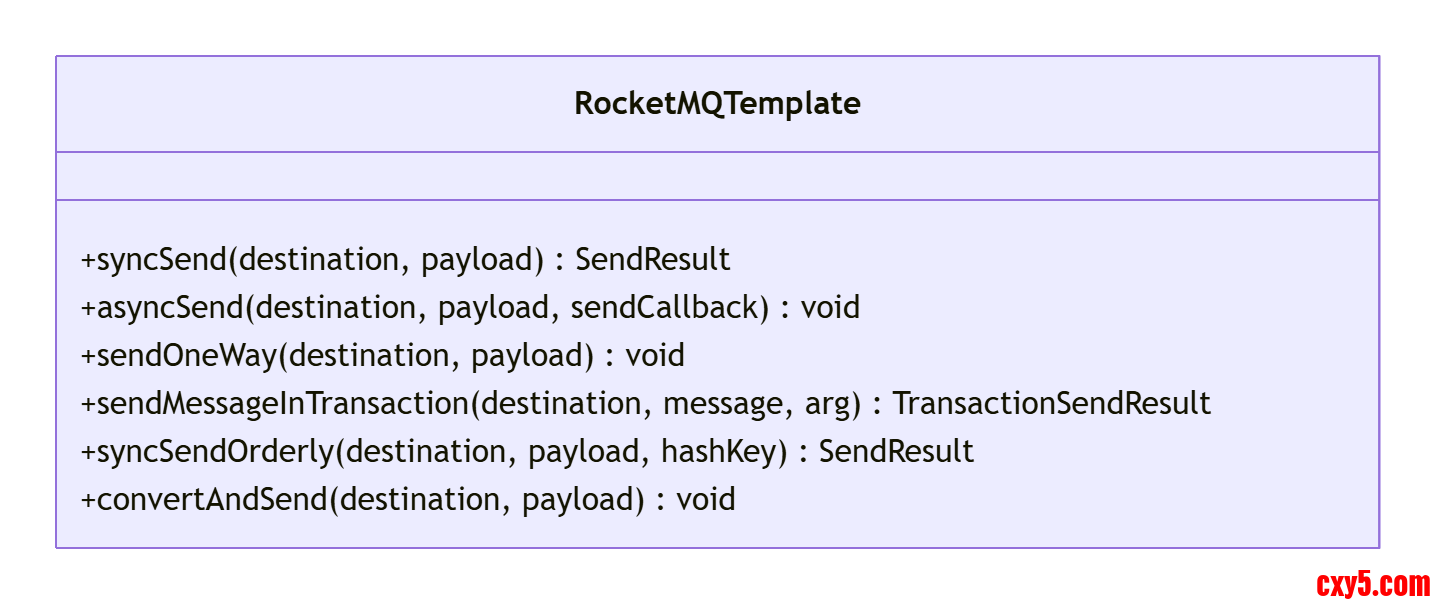Click void return type of convertAndSend
Image resolution: width=1435 pixels, height=604 pixels.
(x=706, y=500)
